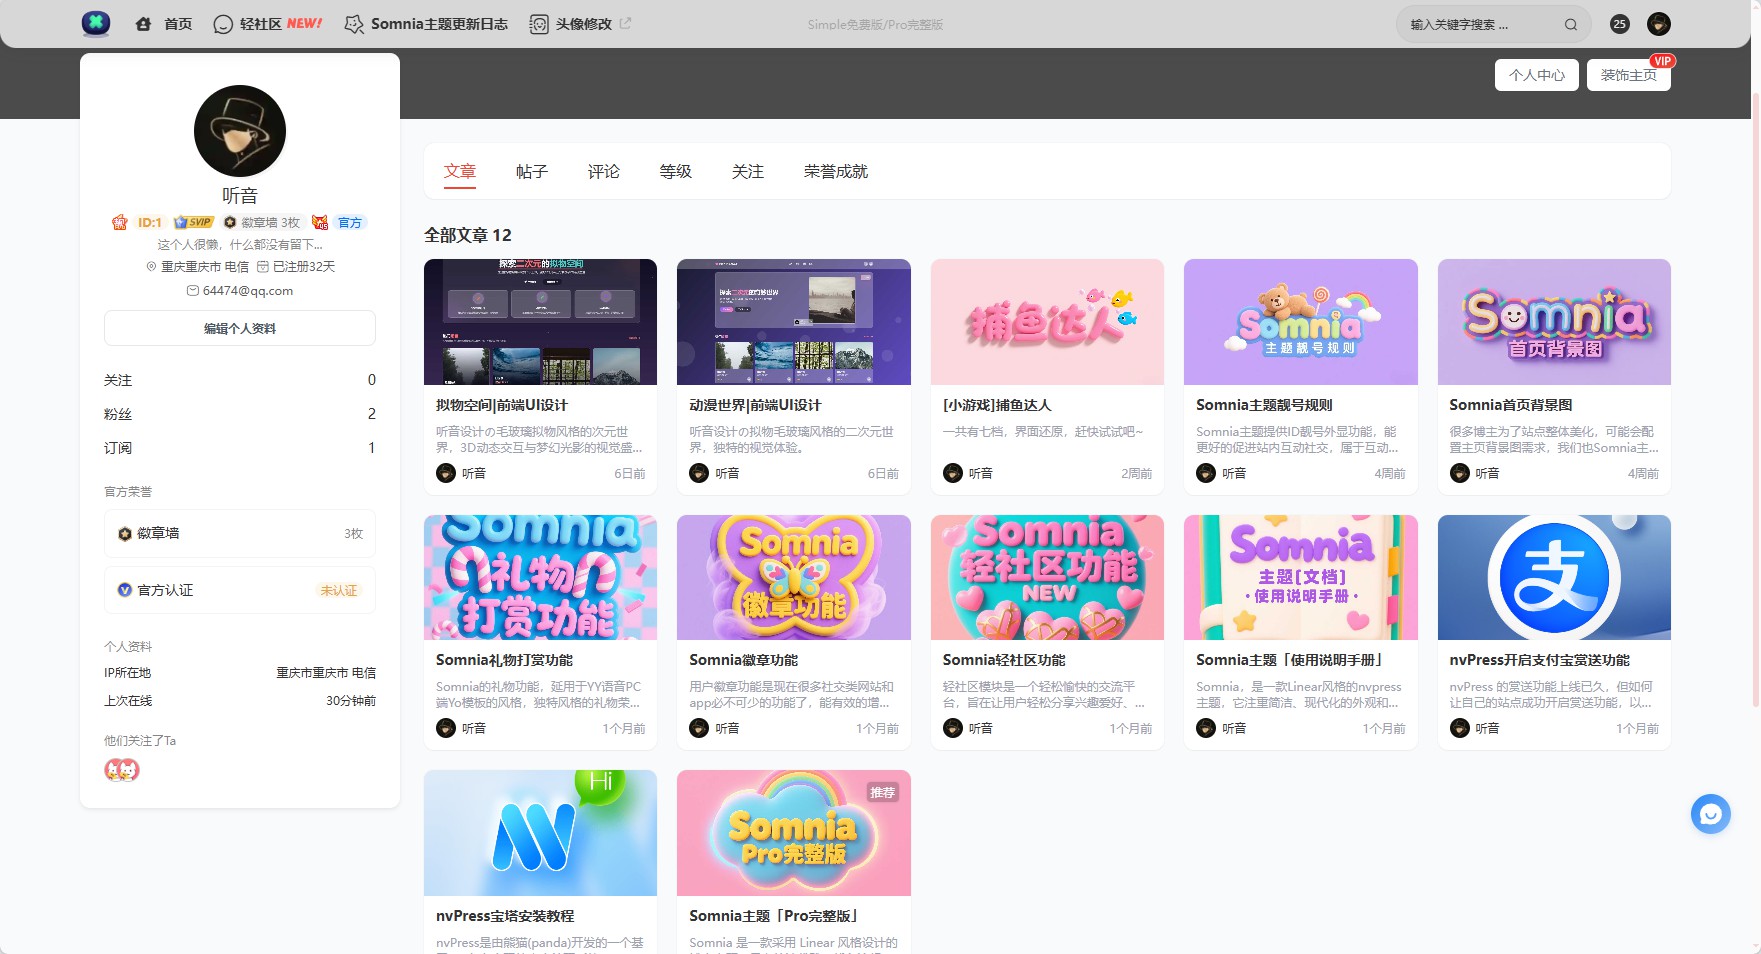Viewport: 1761px width, 954px height.
Task: Click the 徽章墙 3枚 tag under the username
Action: (262, 223)
